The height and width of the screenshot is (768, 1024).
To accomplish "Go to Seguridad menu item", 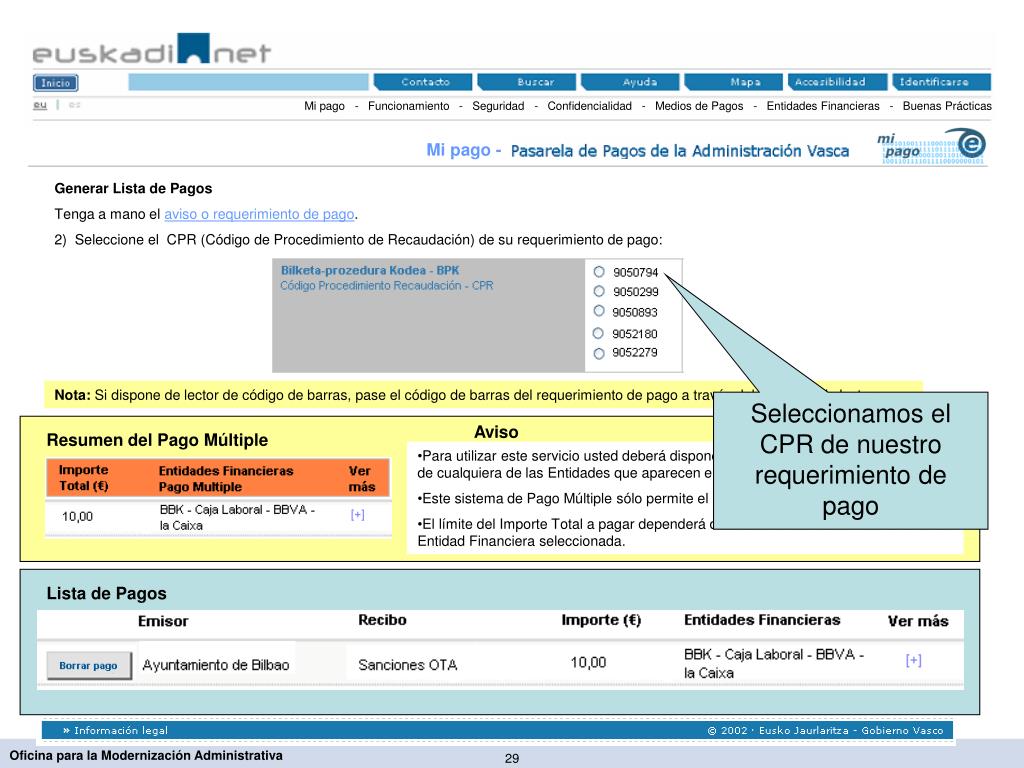I will pyautogui.click(x=498, y=106).
